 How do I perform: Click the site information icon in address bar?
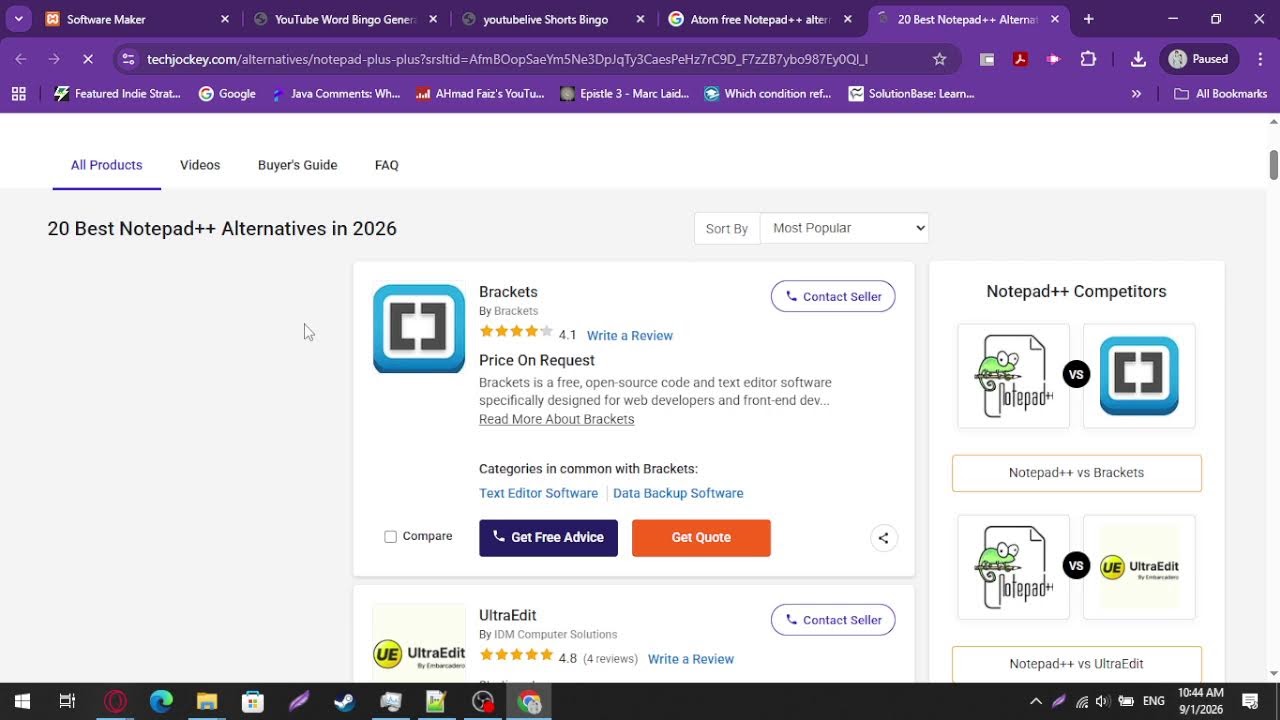[128, 59]
